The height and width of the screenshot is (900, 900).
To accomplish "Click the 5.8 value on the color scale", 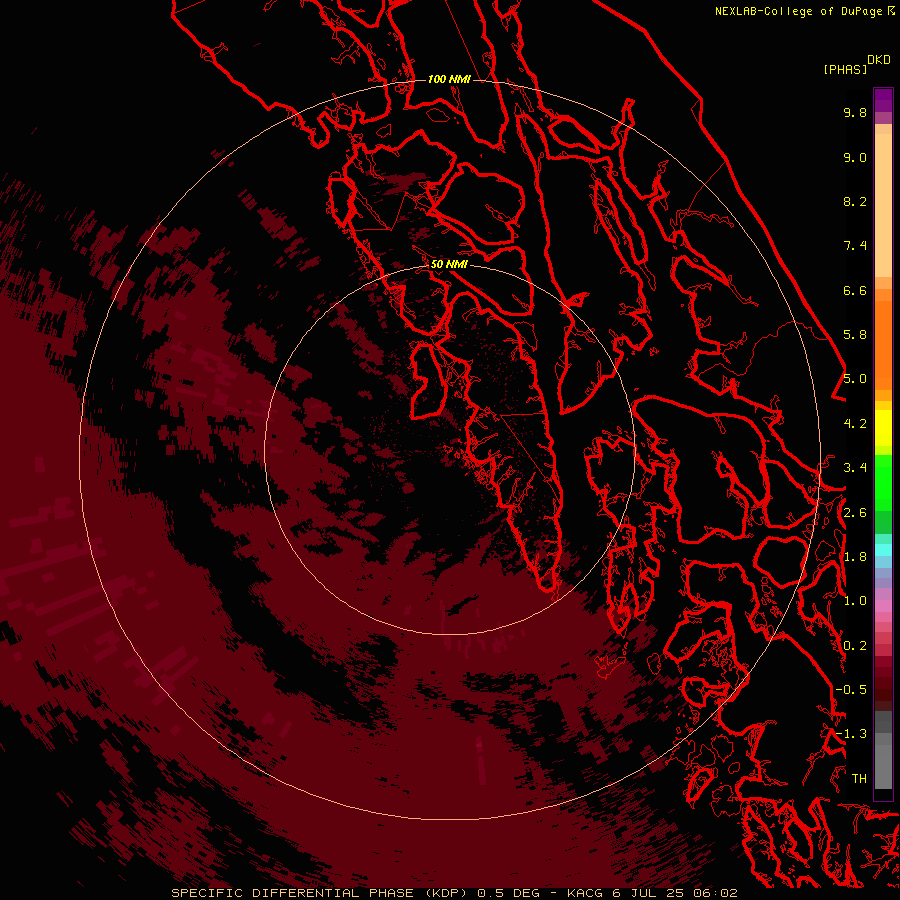I will tap(855, 335).
